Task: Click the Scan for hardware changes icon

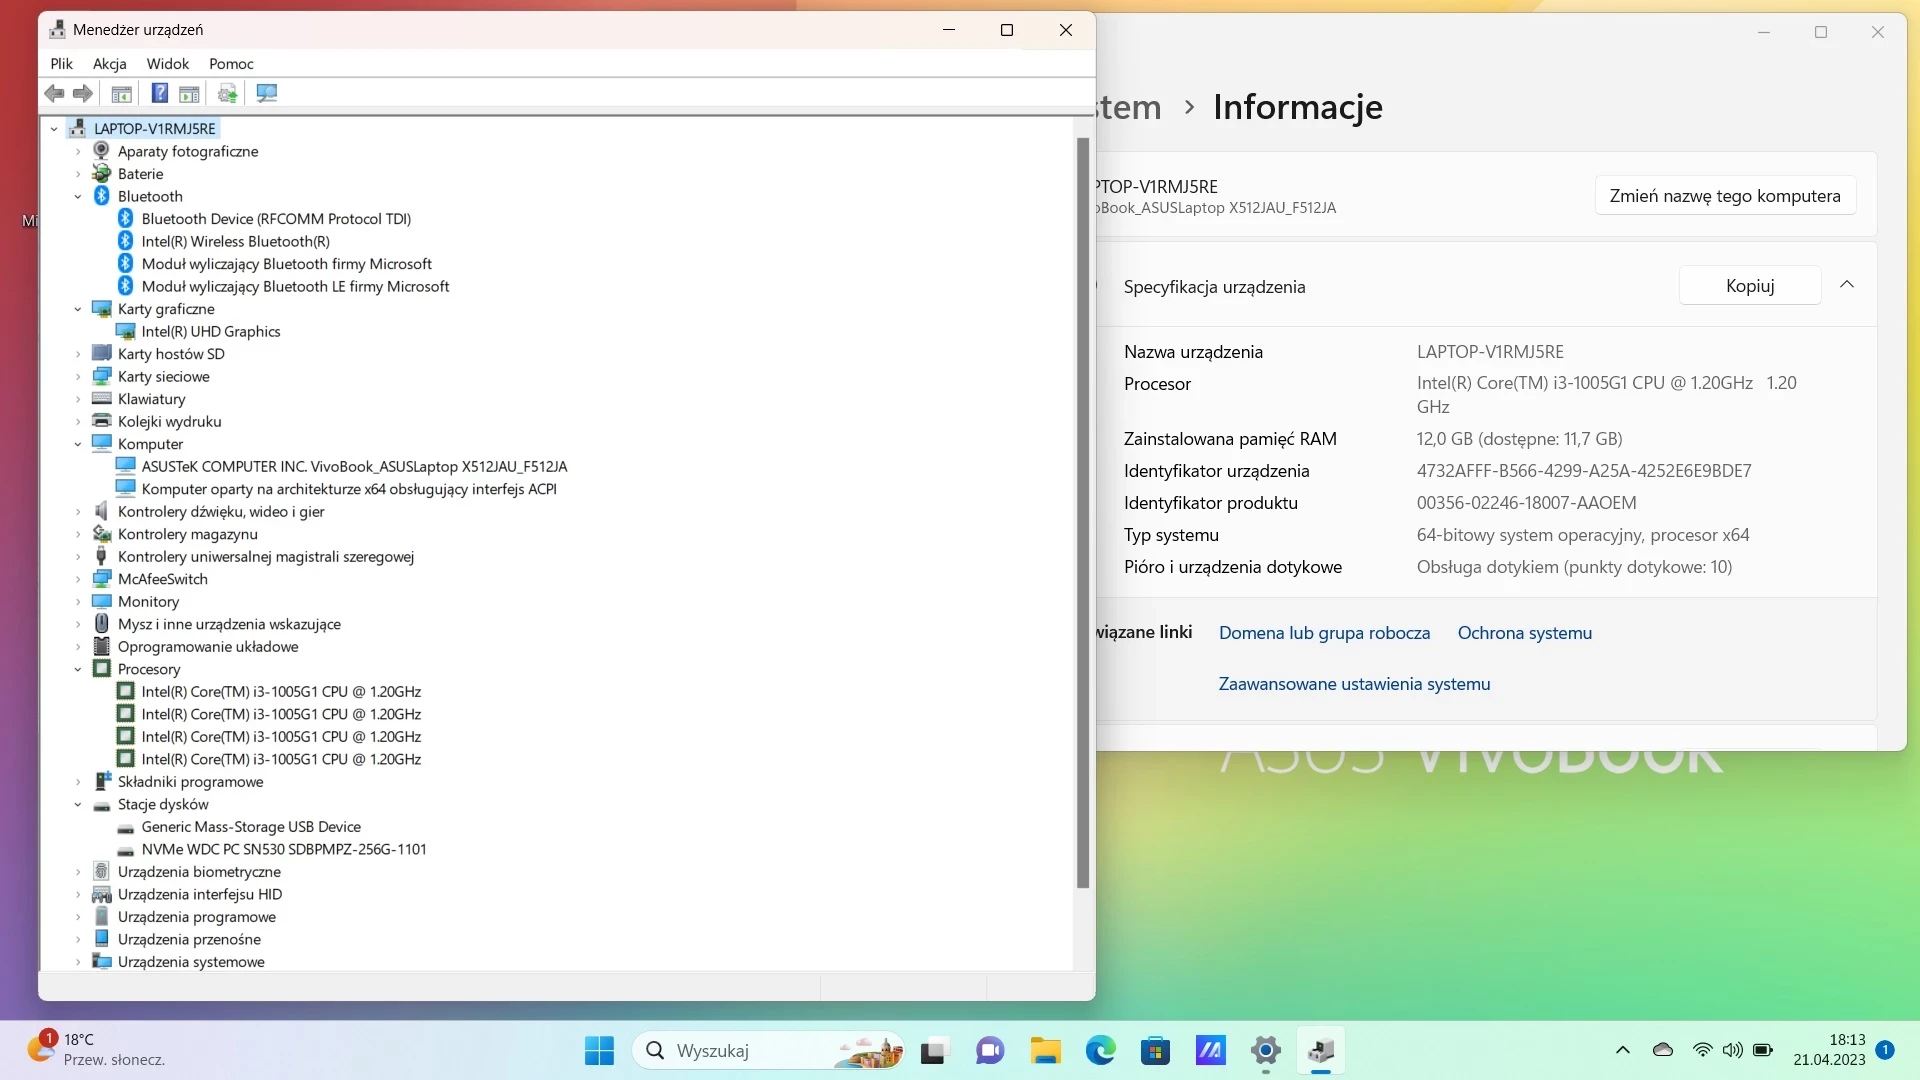Action: (266, 93)
